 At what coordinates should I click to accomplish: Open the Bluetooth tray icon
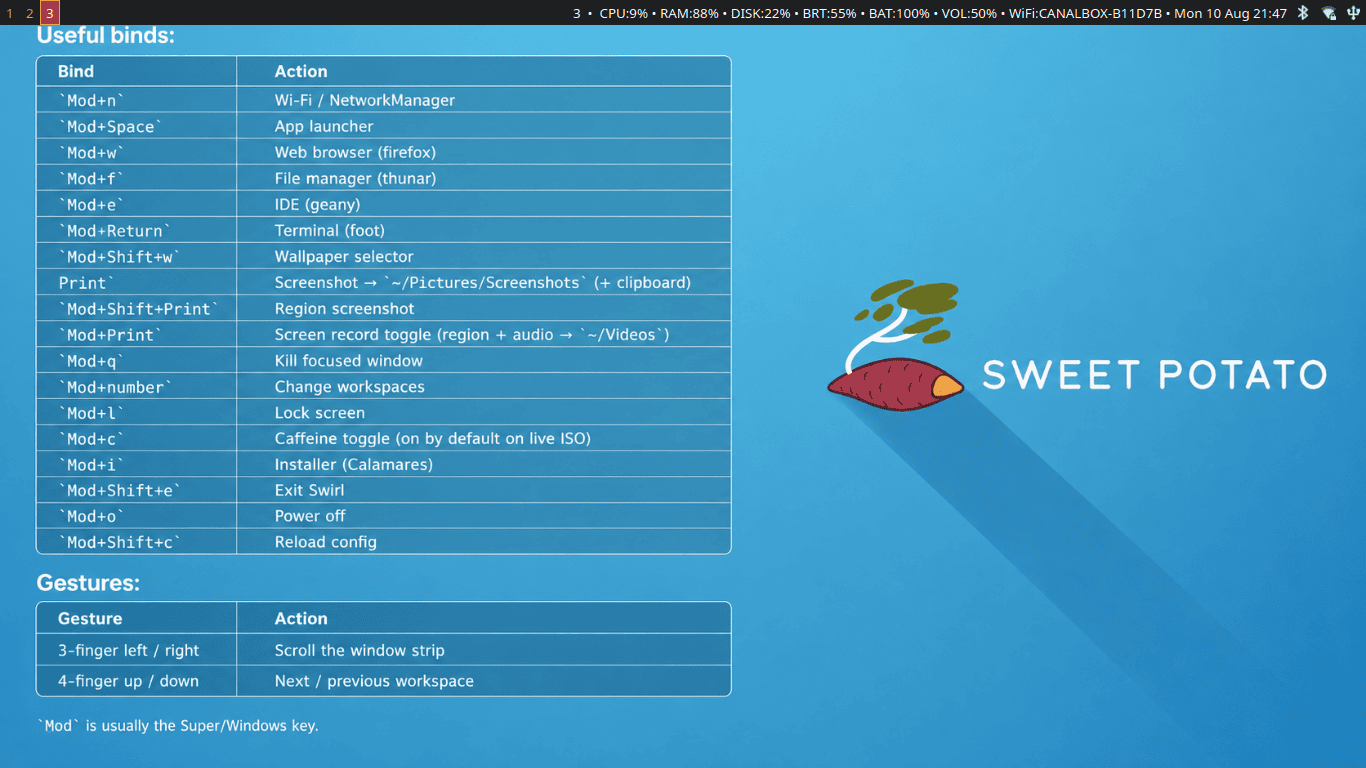(1303, 13)
